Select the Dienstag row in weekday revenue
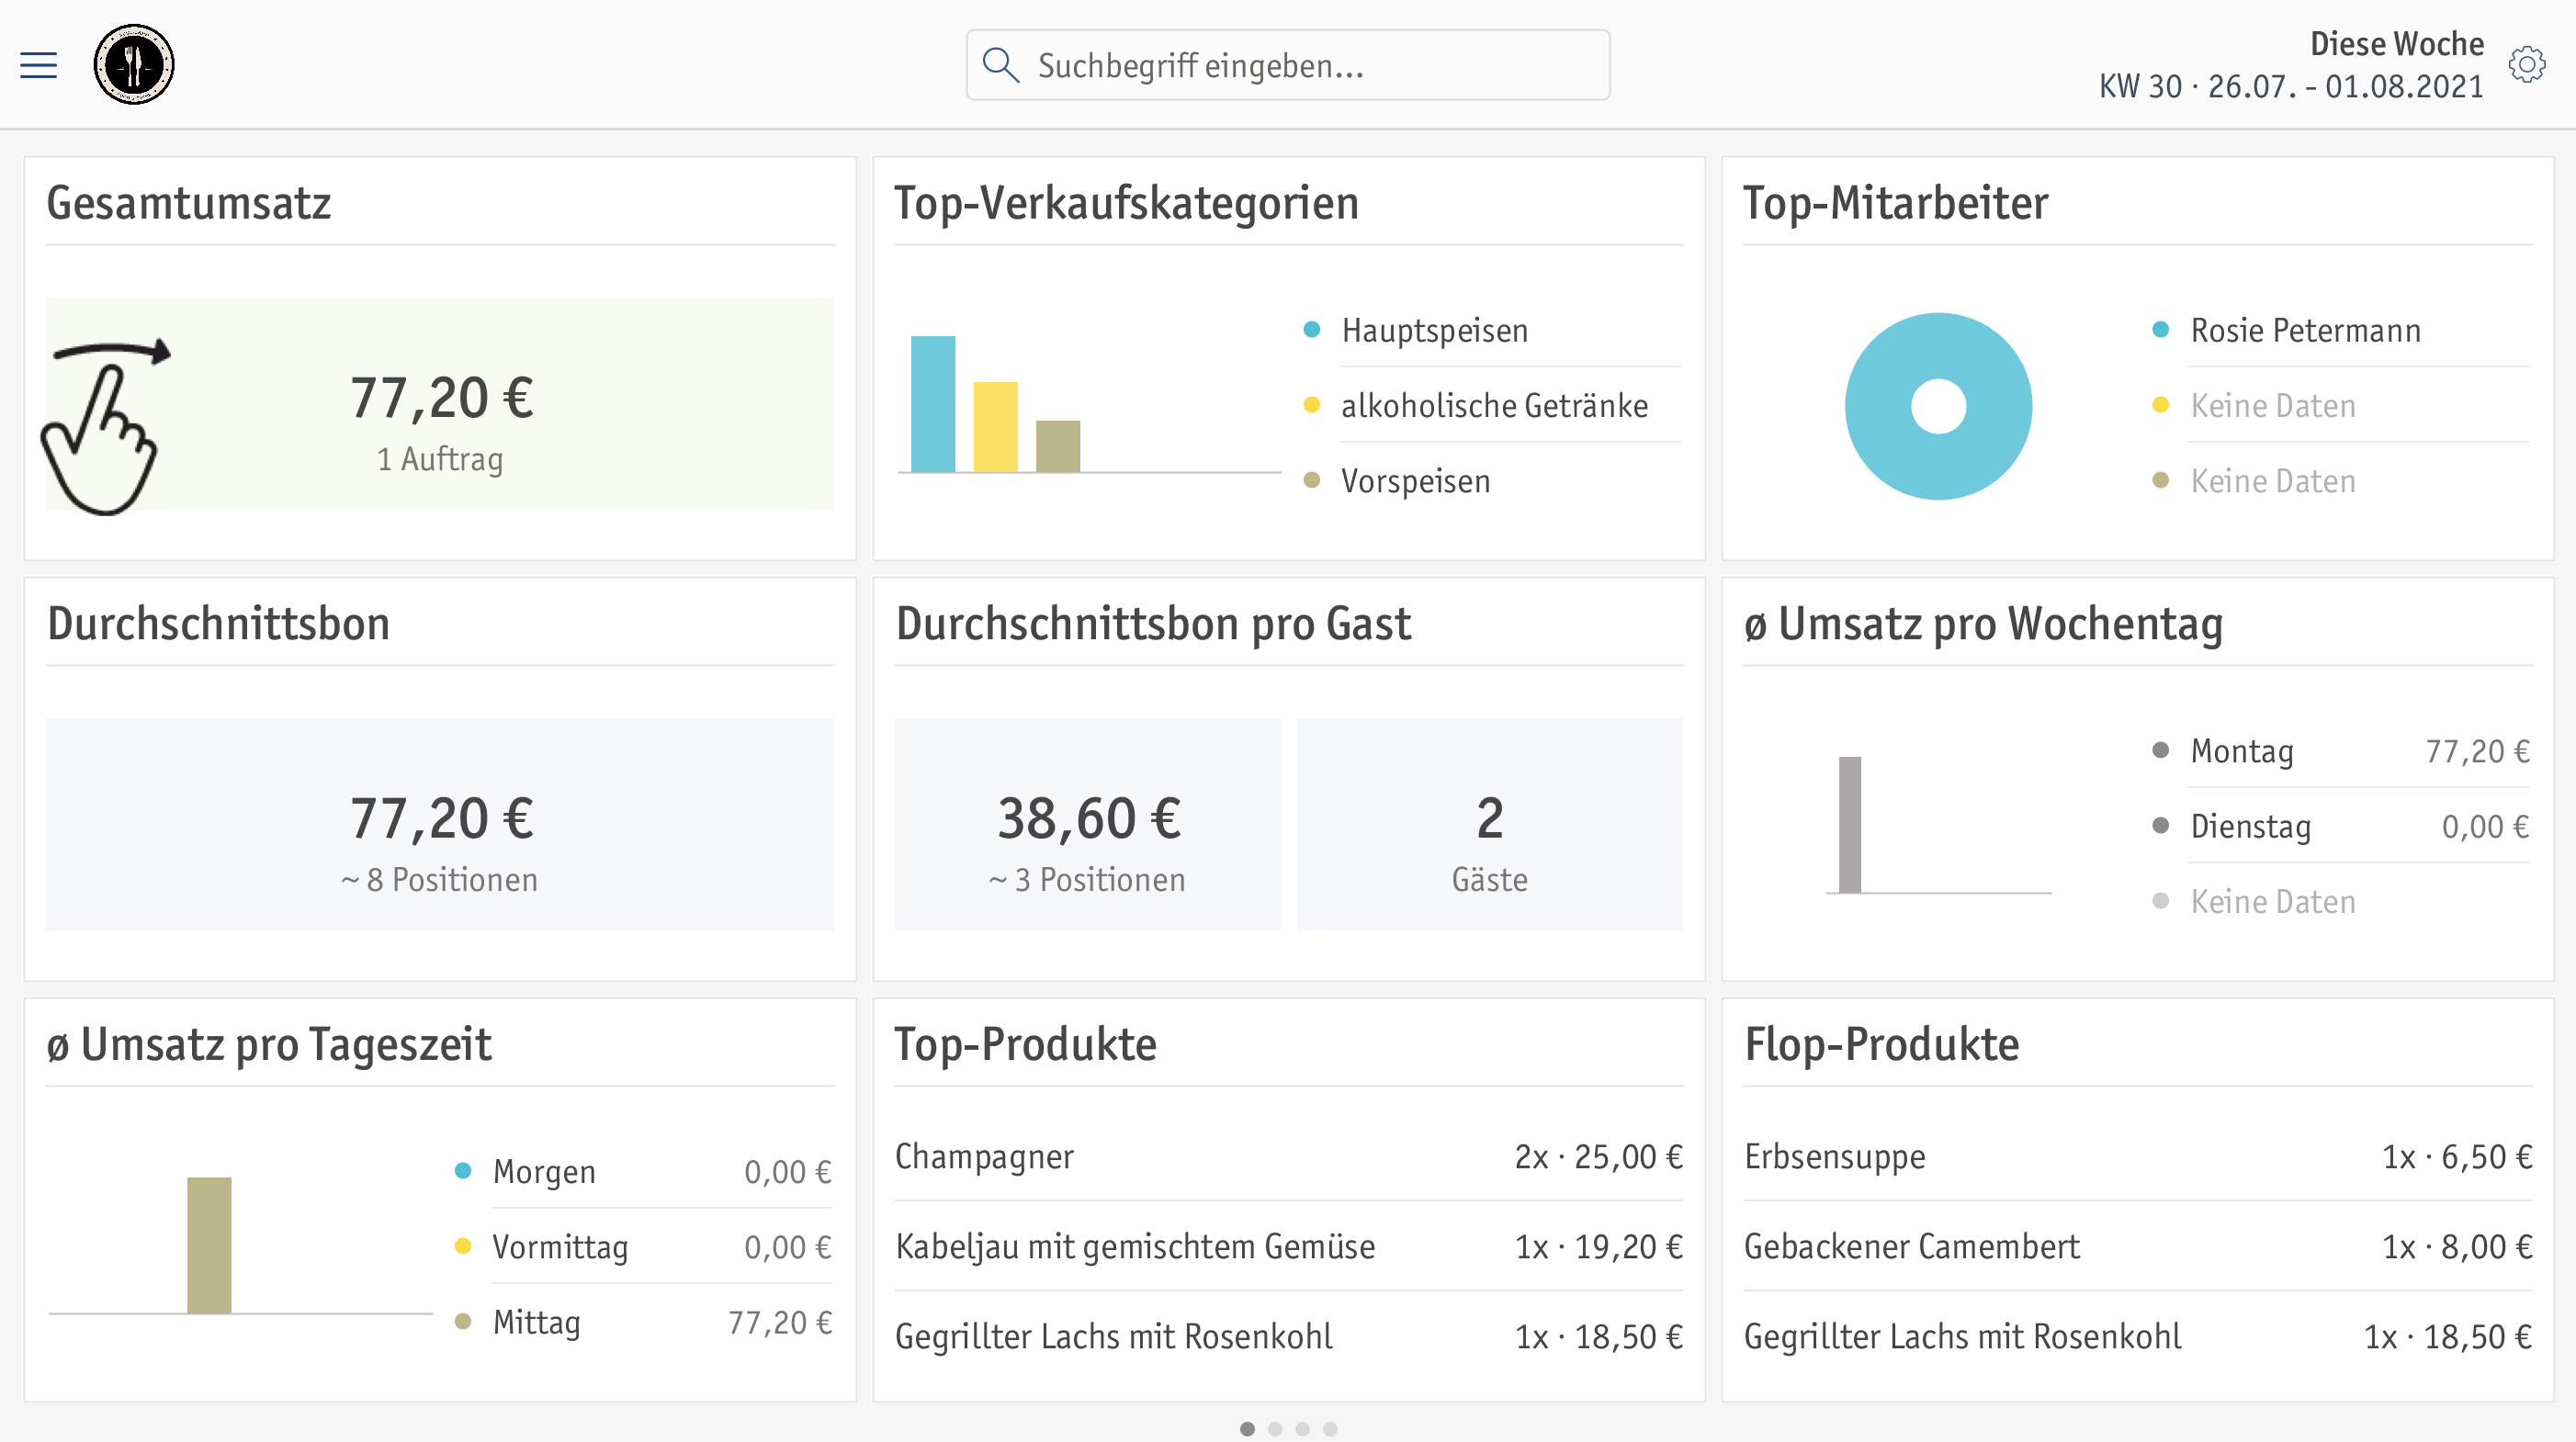The height and width of the screenshot is (1442, 2576). tap(2340, 826)
